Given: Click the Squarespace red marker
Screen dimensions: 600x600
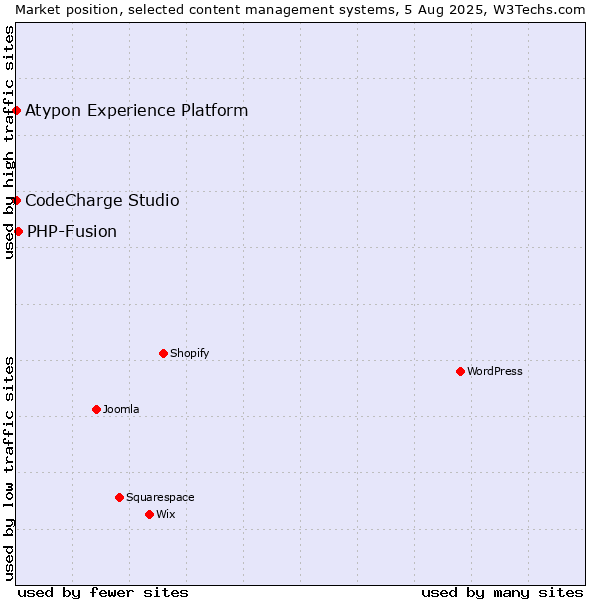Looking at the screenshot, I should [119, 497].
